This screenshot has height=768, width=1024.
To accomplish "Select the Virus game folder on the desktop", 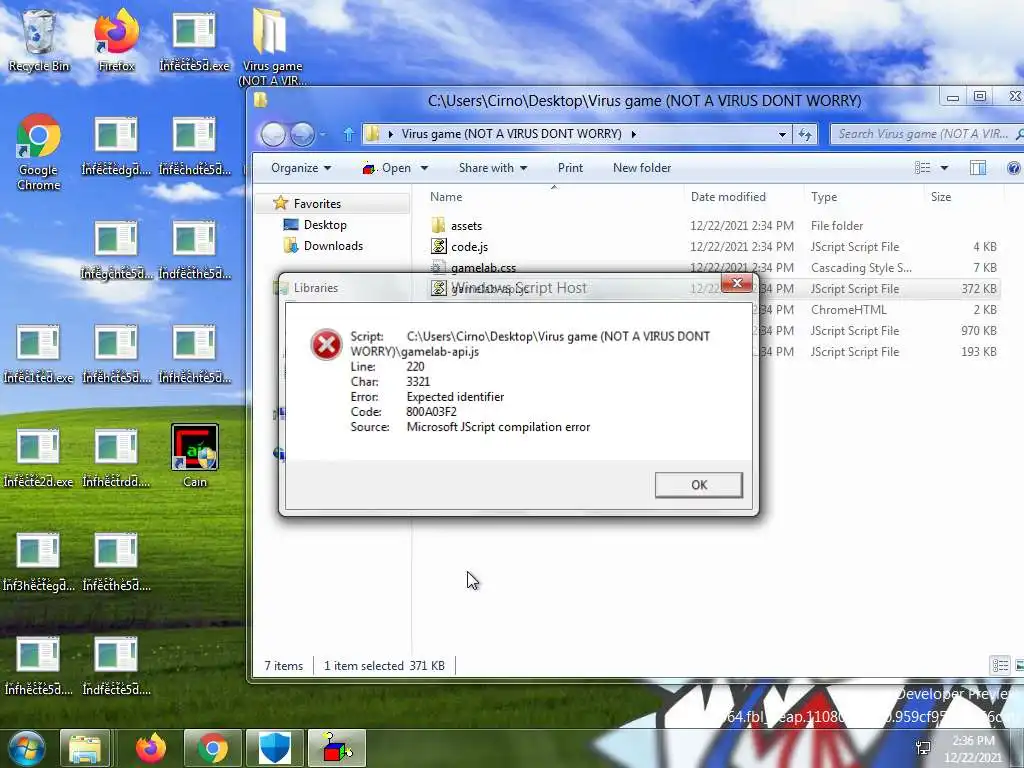I will tap(272, 47).
